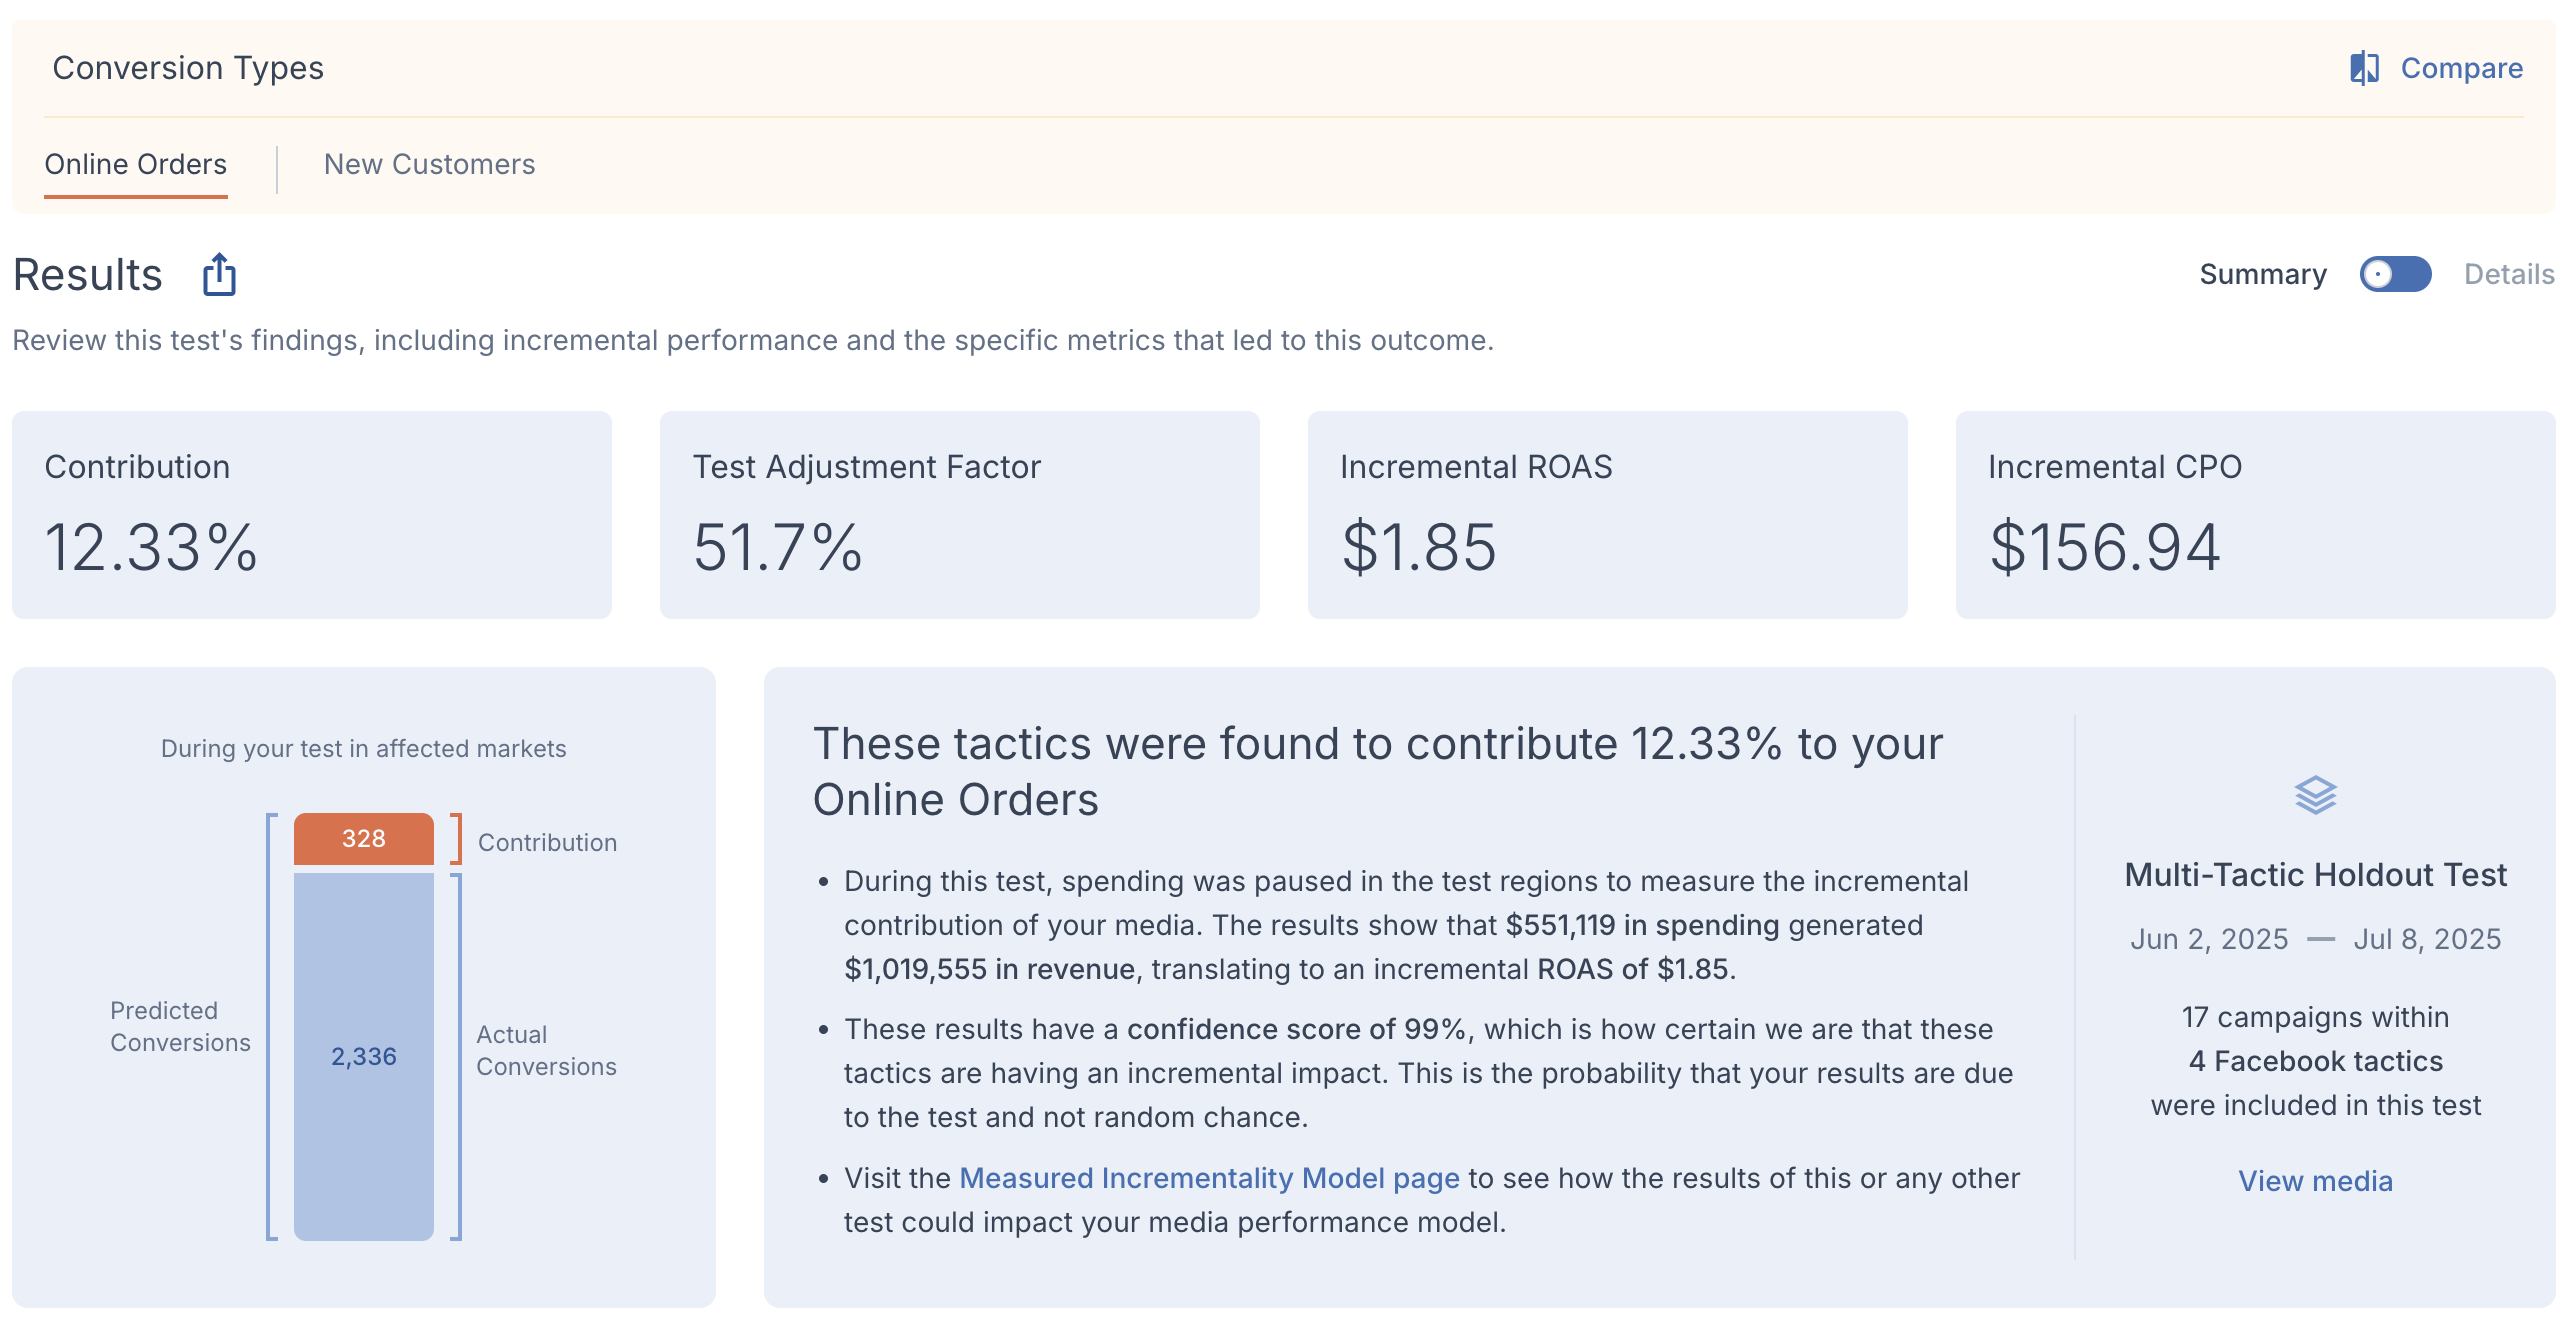This screenshot has height=1326, width=2572.
Task: Click the blue 2,336 actual conversions bar
Action: [364, 1057]
